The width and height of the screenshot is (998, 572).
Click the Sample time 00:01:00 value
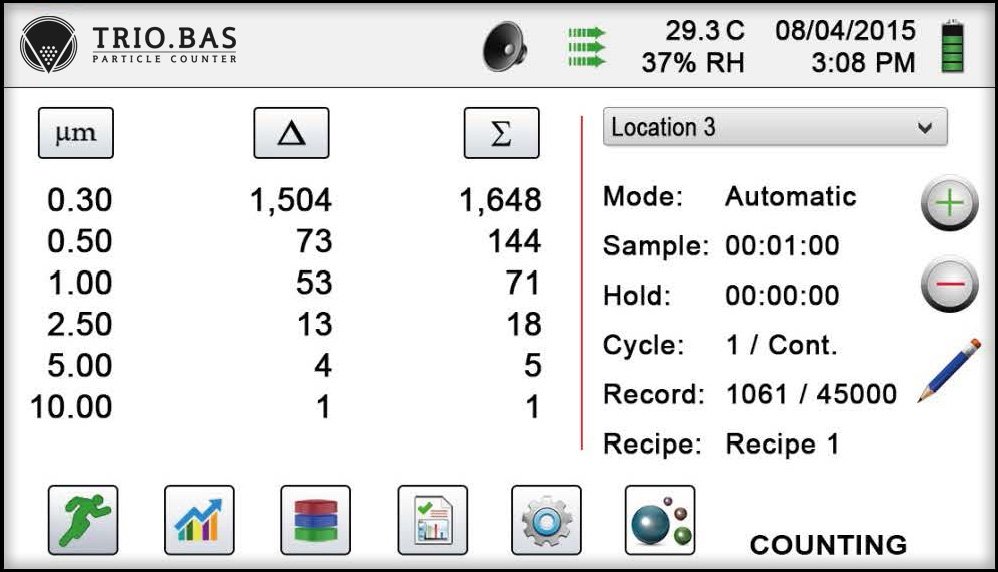click(x=782, y=246)
